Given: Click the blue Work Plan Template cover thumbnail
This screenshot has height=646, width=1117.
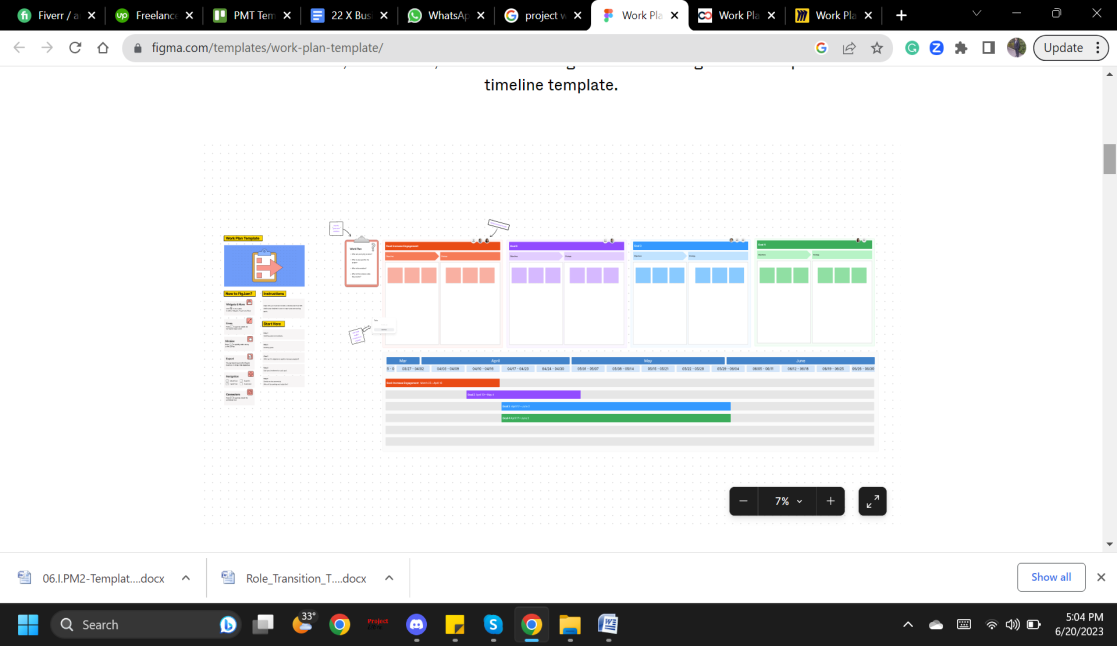Looking at the screenshot, I should [264, 266].
